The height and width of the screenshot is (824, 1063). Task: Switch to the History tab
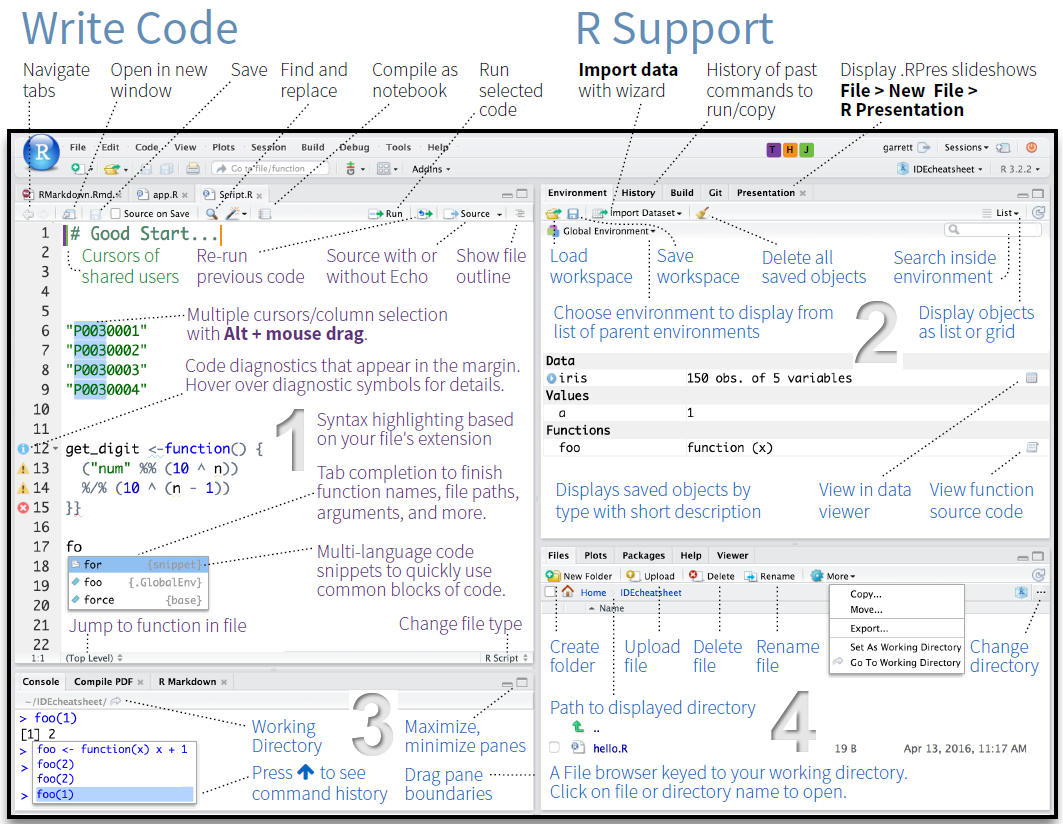point(638,193)
